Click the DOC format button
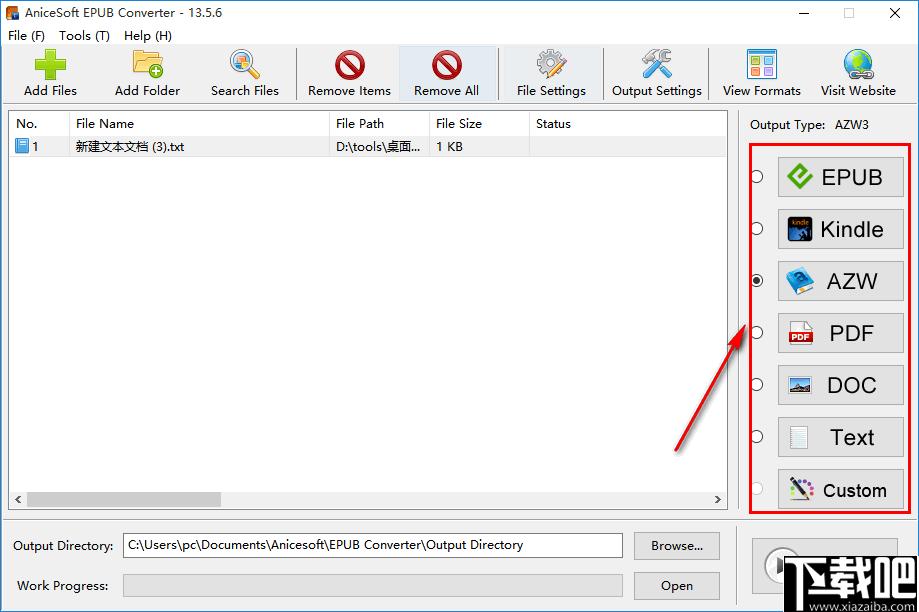The image size is (919, 612). 840,385
